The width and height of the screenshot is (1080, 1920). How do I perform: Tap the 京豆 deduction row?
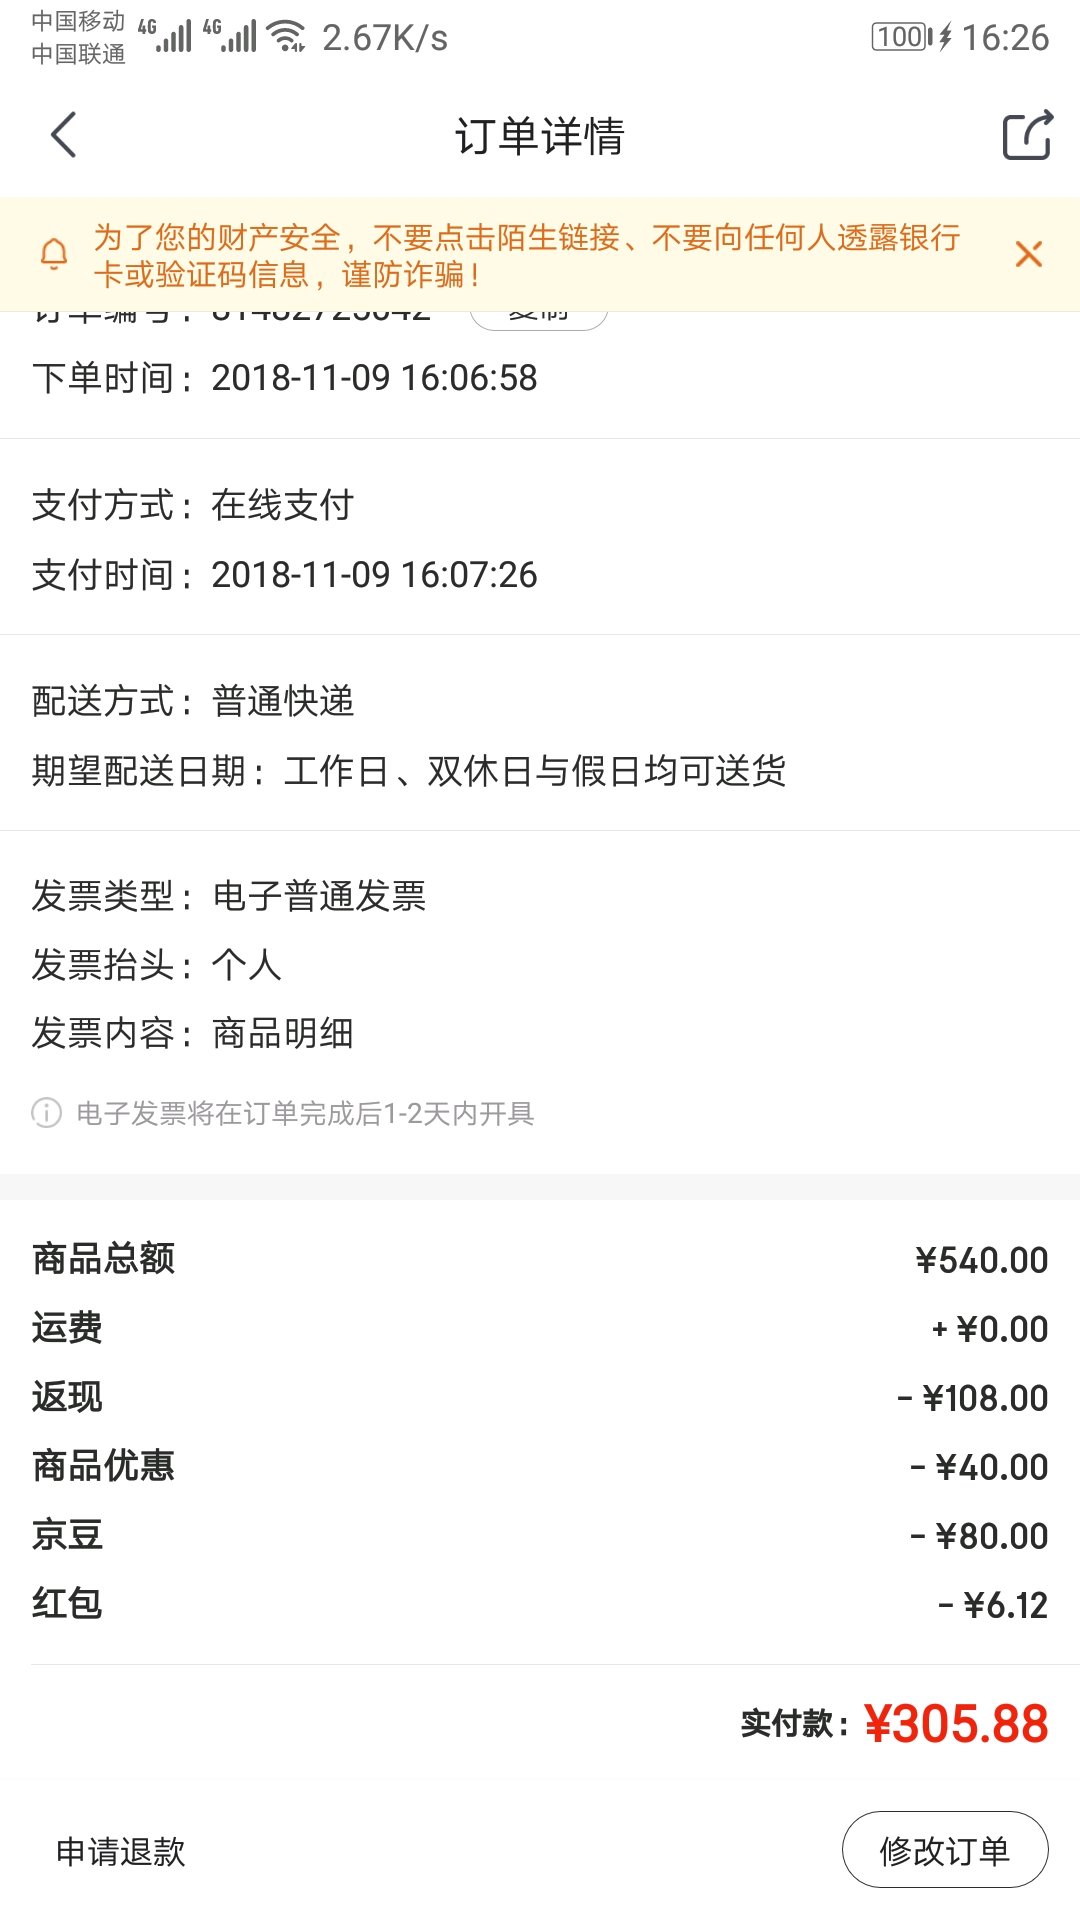(540, 1535)
